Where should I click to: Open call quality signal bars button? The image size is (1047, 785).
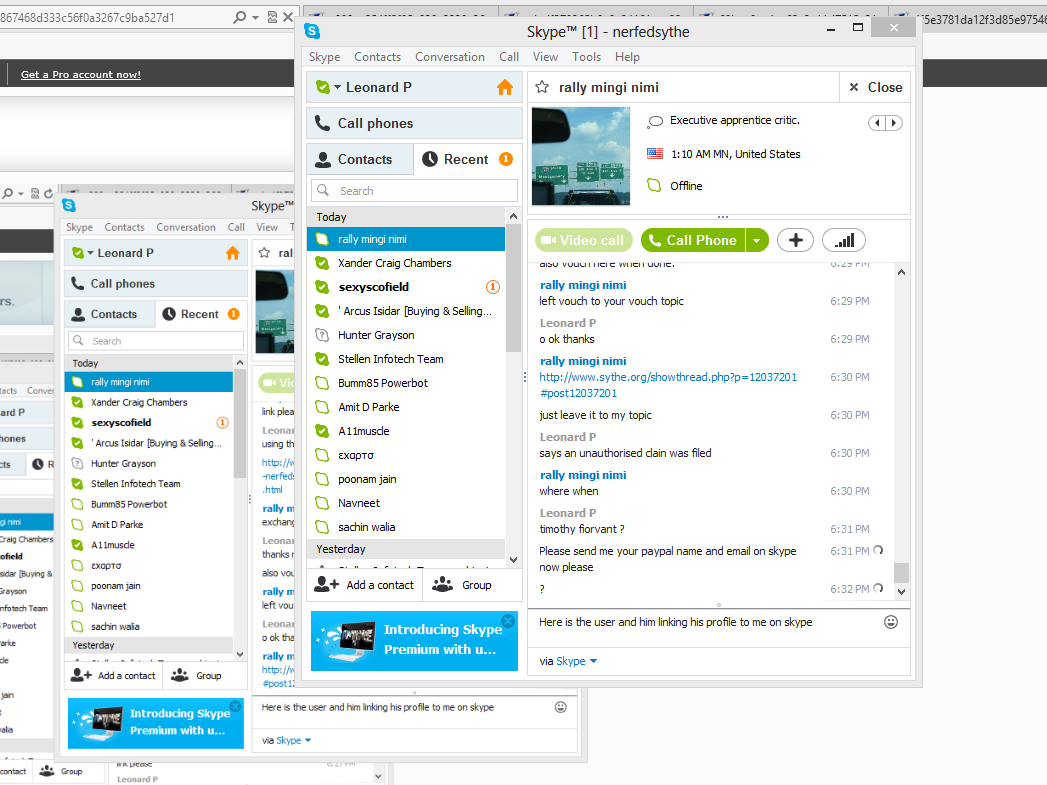click(x=844, y=240)
